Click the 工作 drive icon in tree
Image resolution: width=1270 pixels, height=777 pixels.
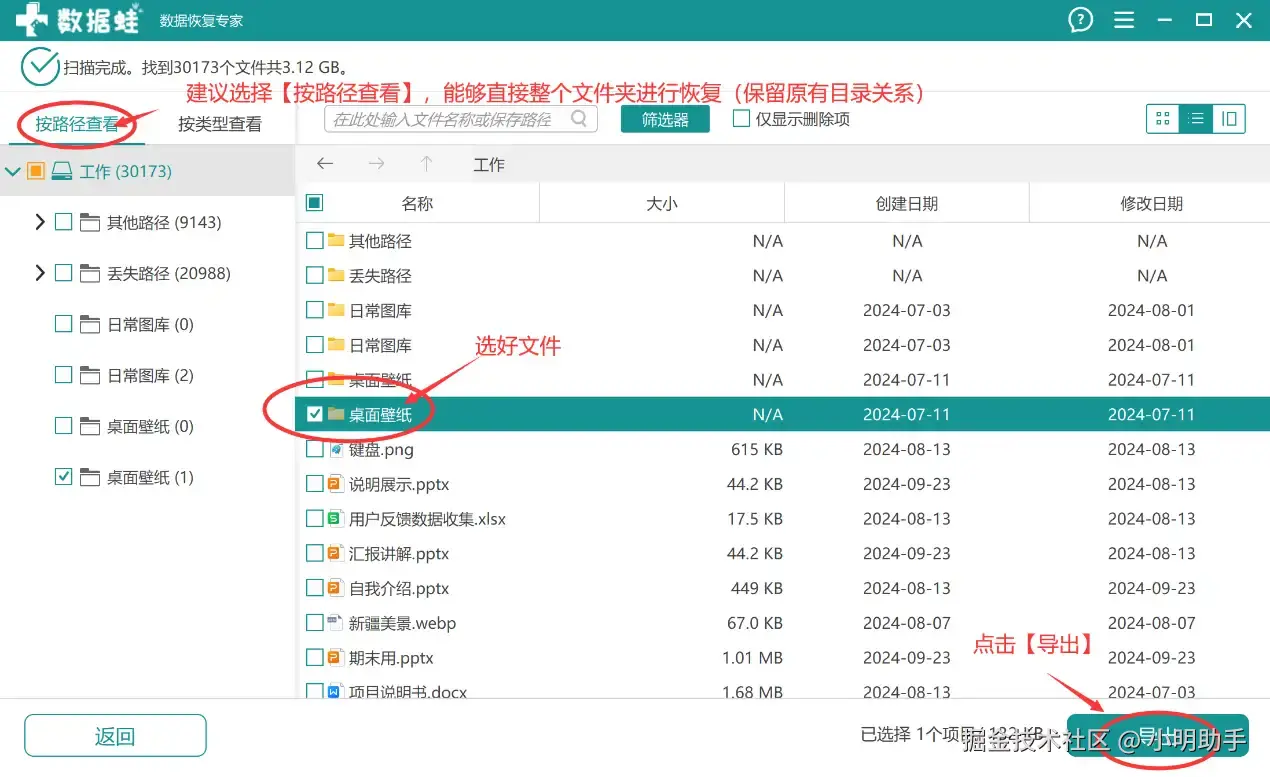[x=62, y=172]
